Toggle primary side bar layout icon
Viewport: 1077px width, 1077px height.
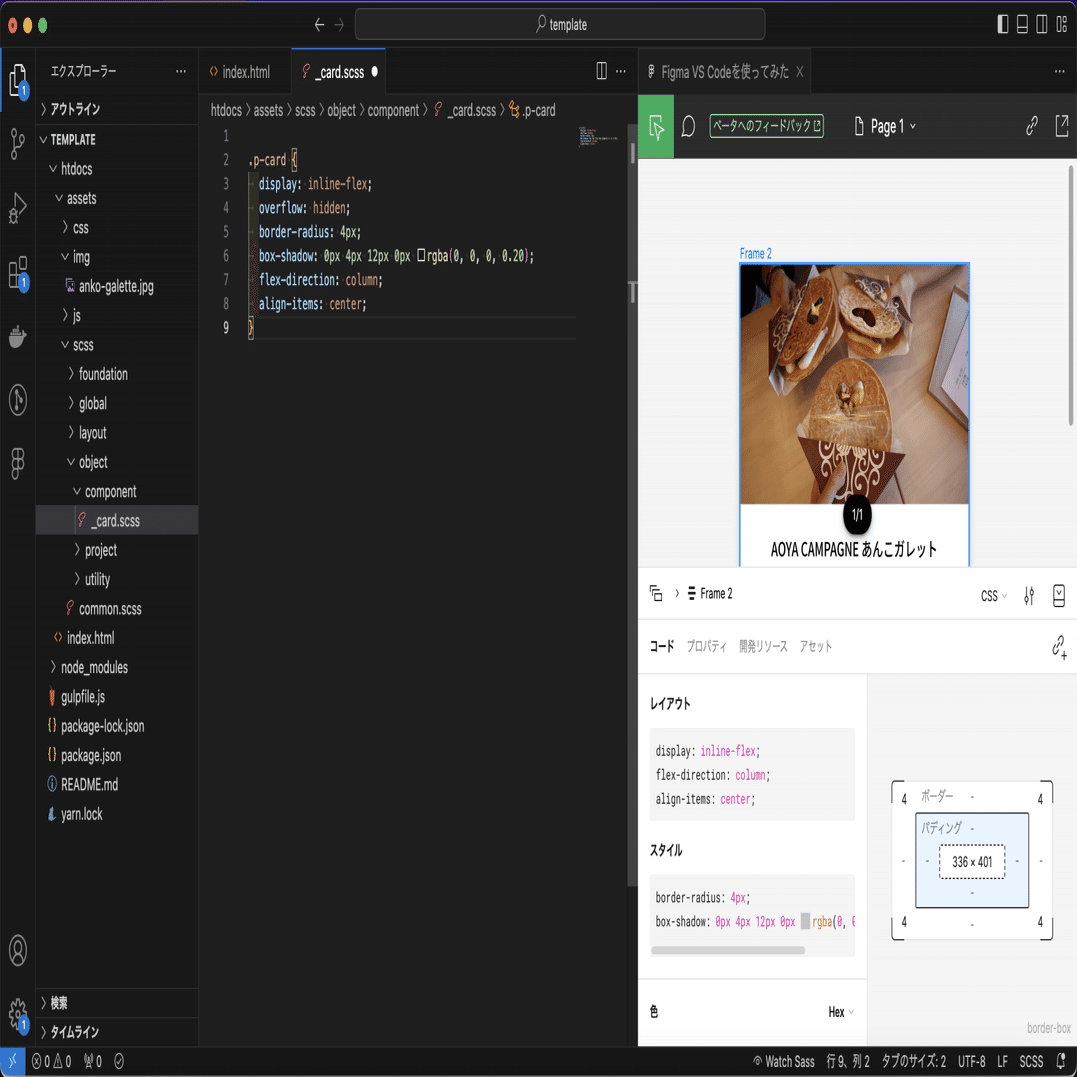(x=1003, y=25)
